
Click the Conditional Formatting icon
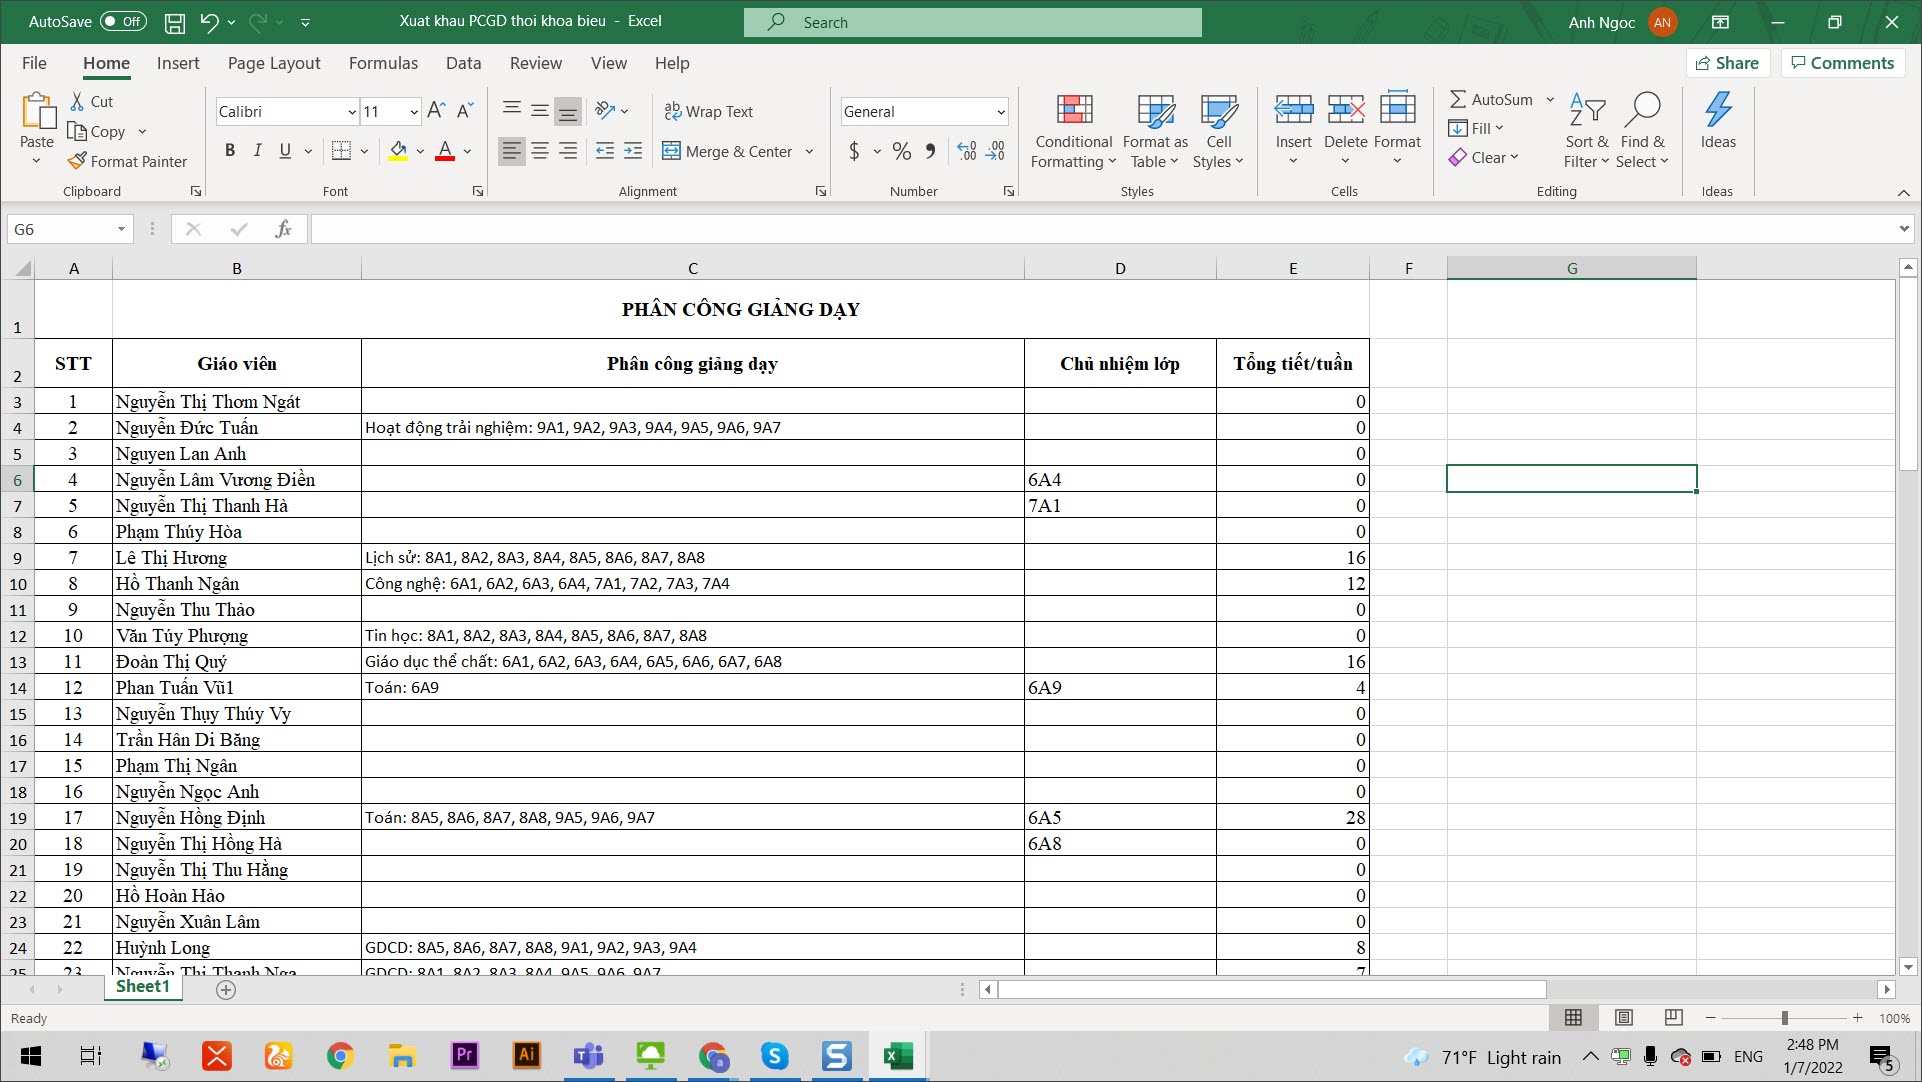click(x=1073, y=110)
